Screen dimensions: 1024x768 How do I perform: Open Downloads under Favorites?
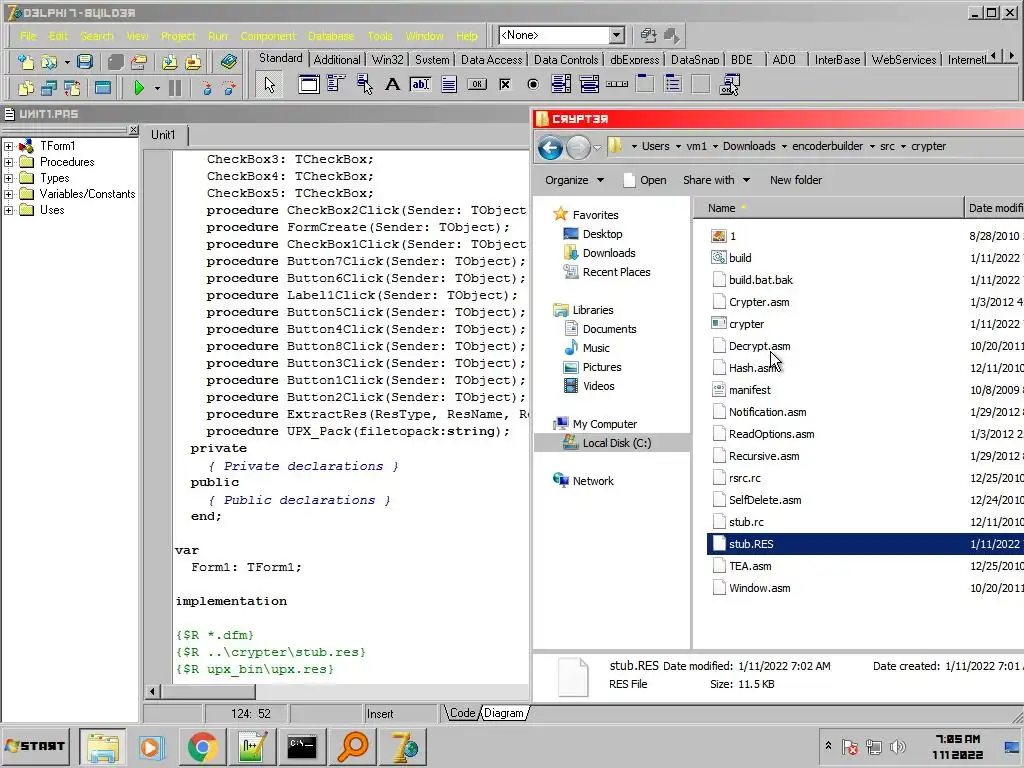pyautogui.click(x=609, y=253)
